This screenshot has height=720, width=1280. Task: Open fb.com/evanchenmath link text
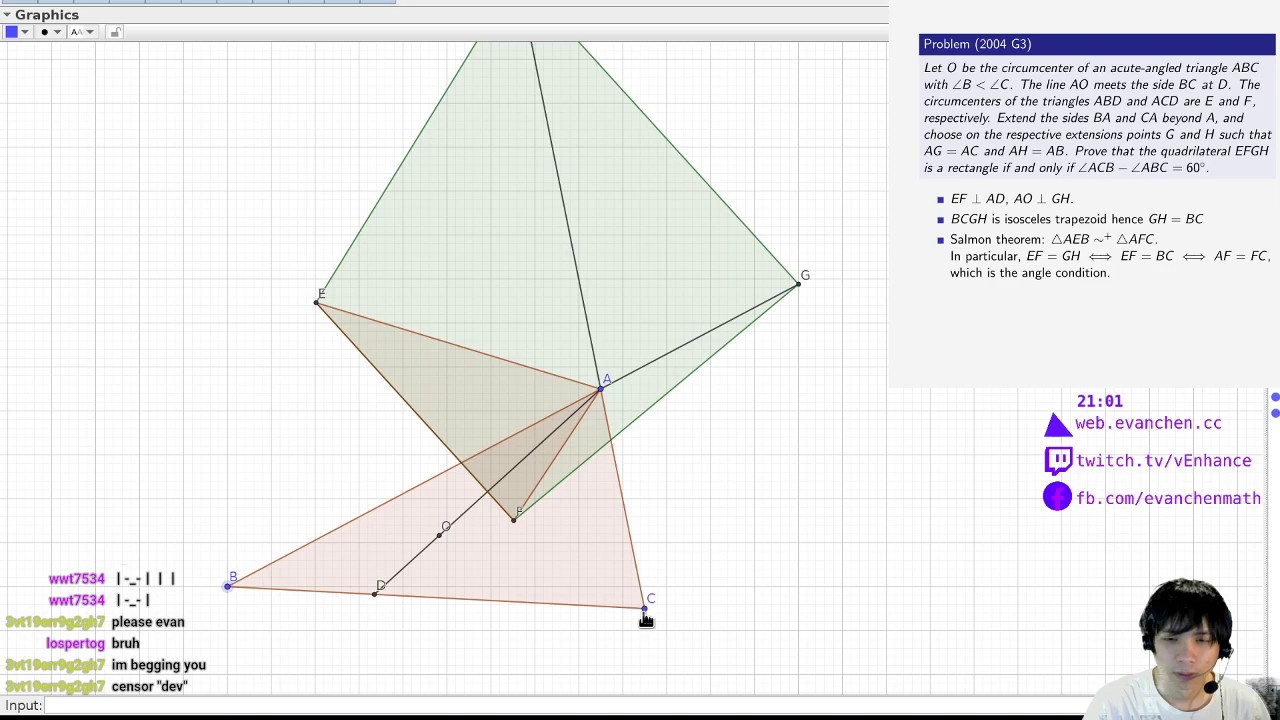1168,498
